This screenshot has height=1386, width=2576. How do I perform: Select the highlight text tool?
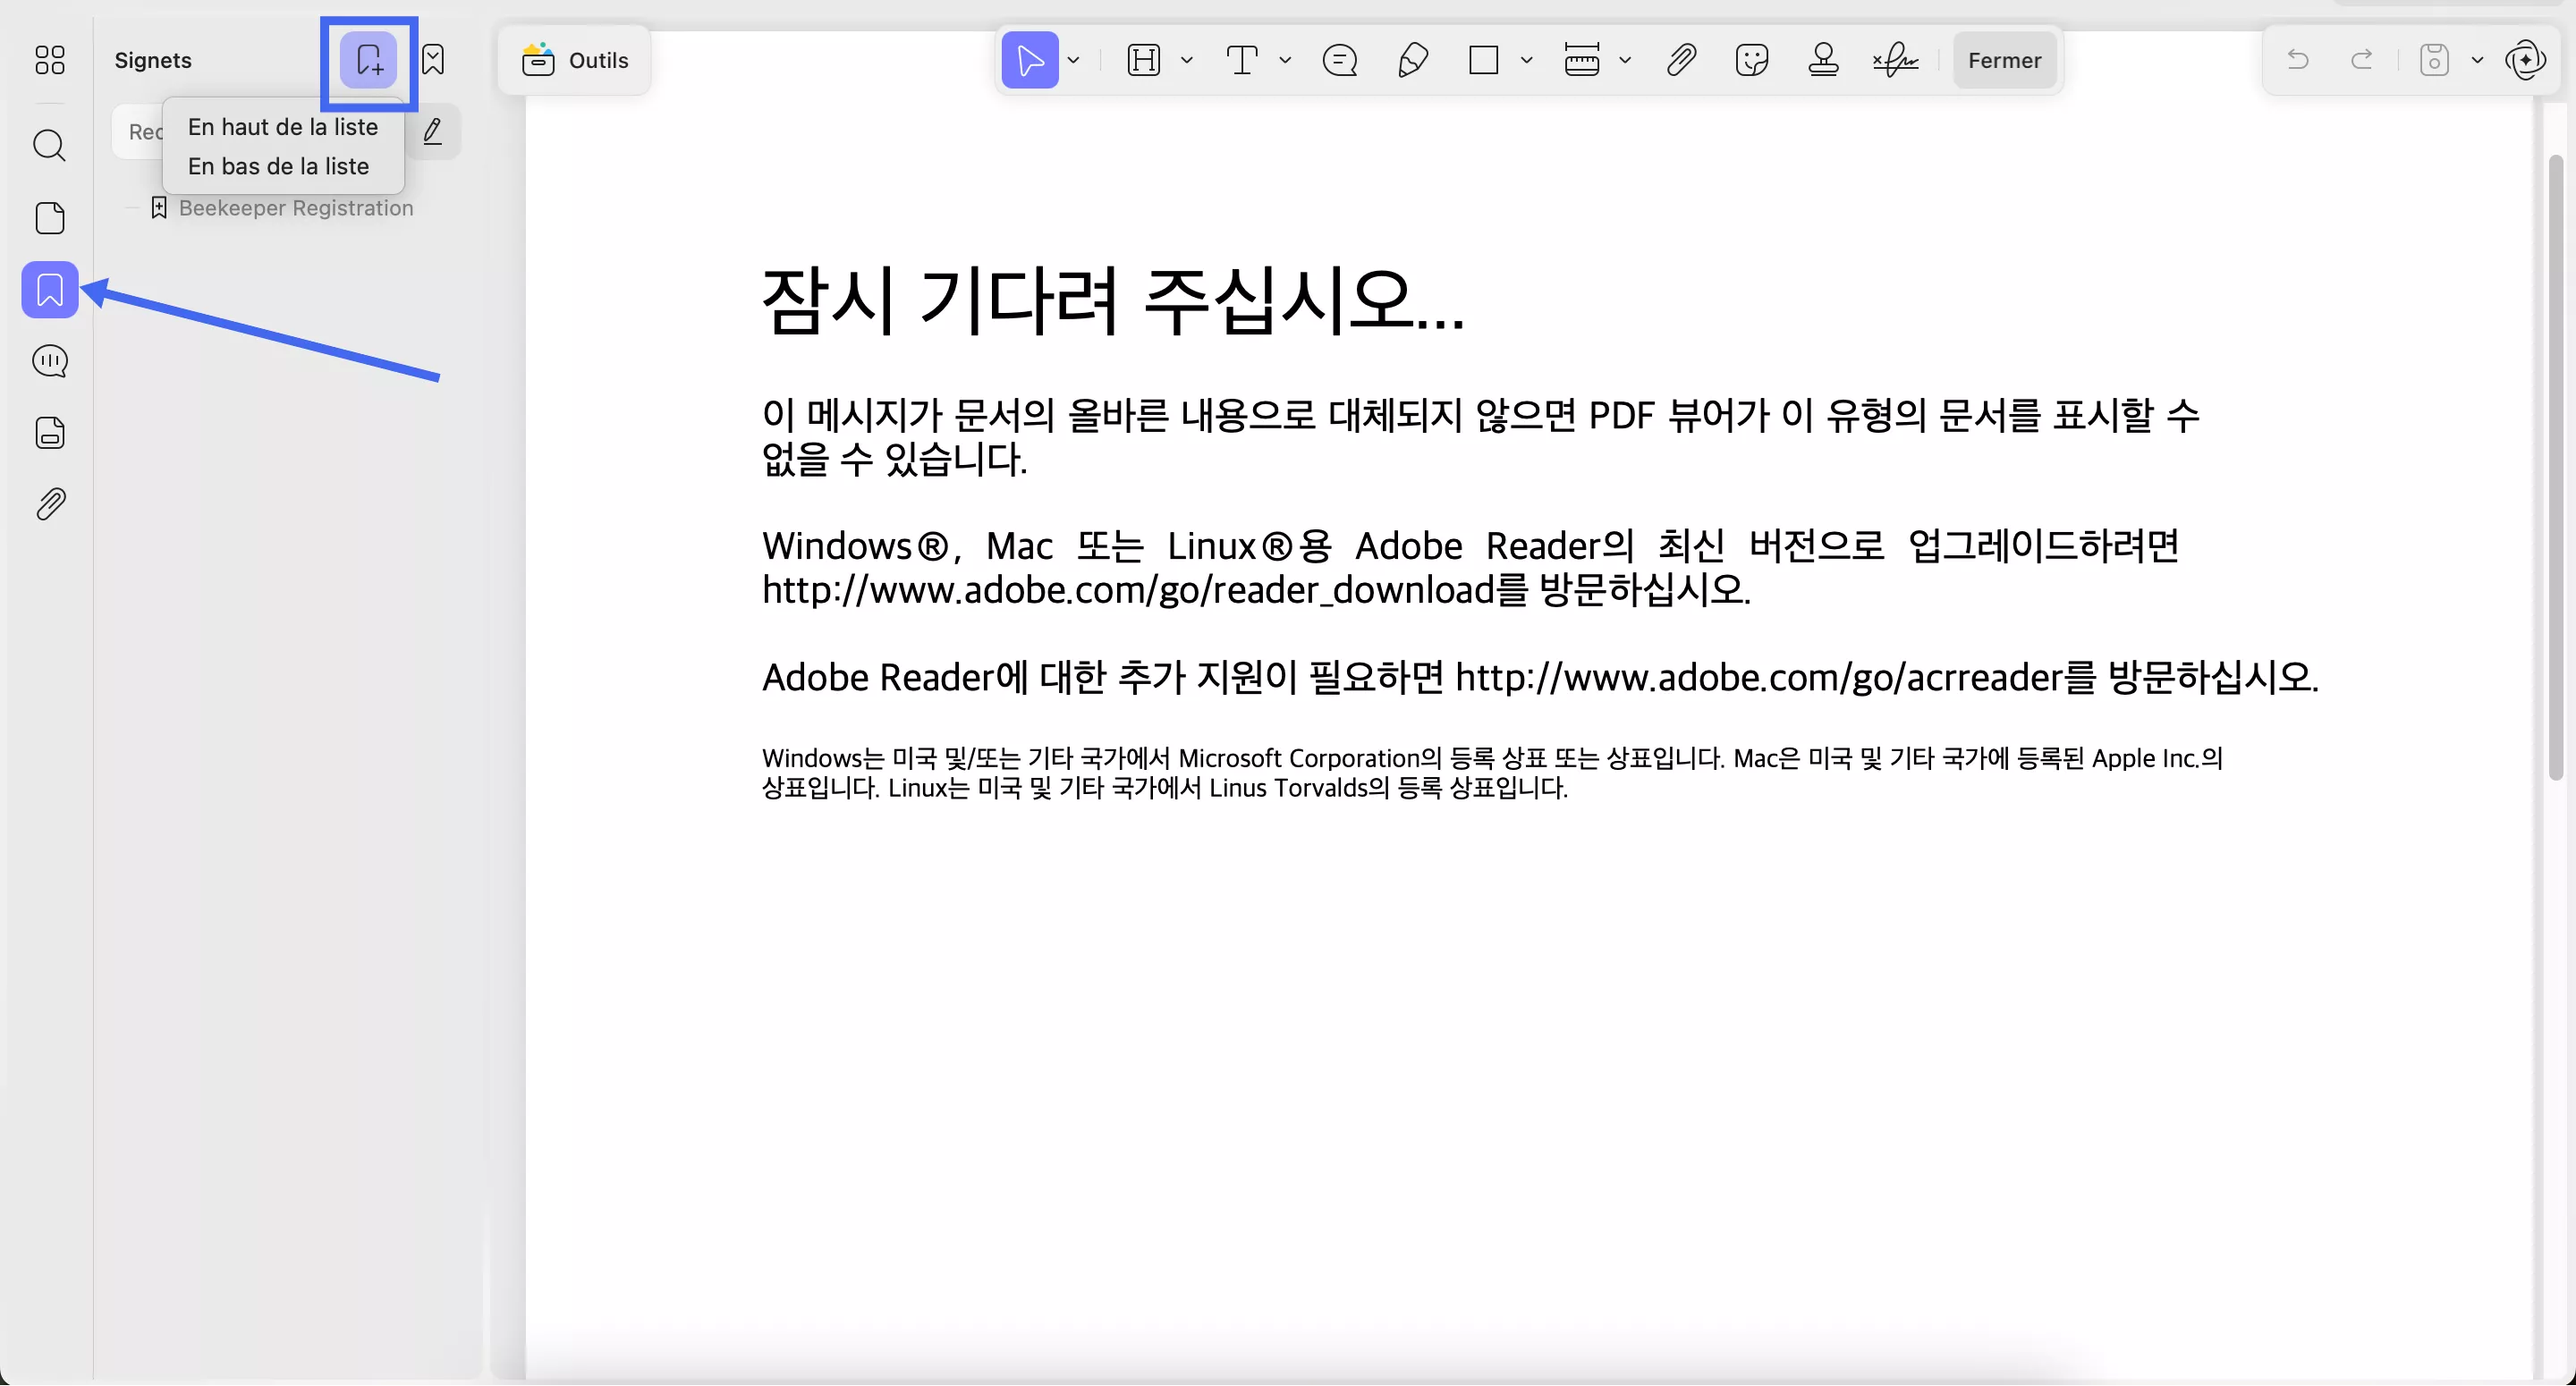(x=1143, y=60)
